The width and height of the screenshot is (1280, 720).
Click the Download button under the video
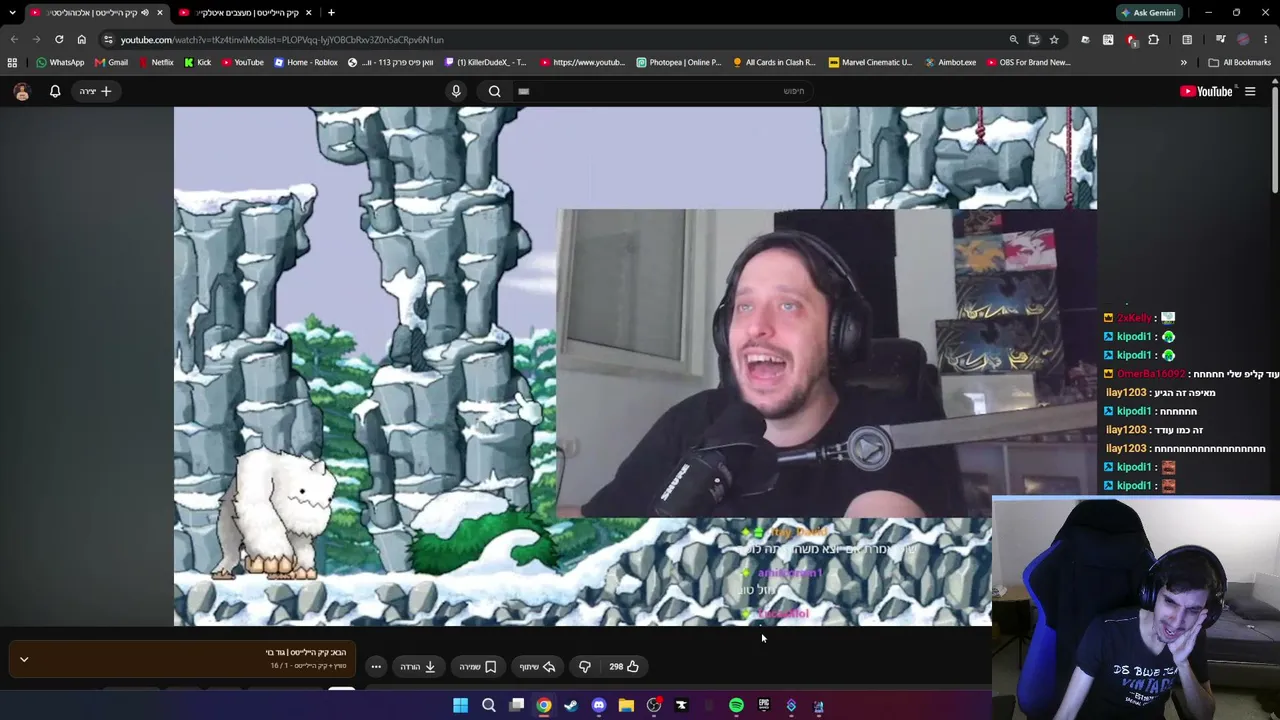[418, 666]
